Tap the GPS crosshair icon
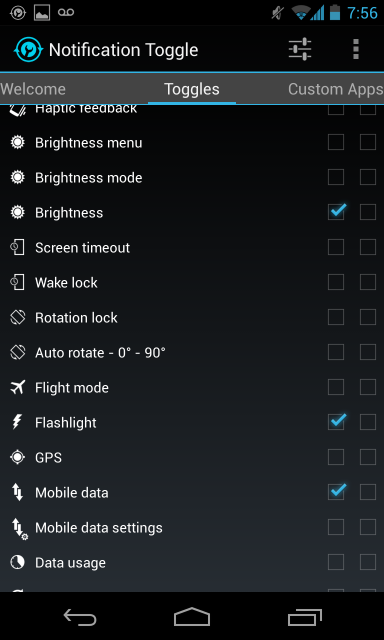Viewport: 384px width, 640px height. pyautogui.click(x=18, y=458)
